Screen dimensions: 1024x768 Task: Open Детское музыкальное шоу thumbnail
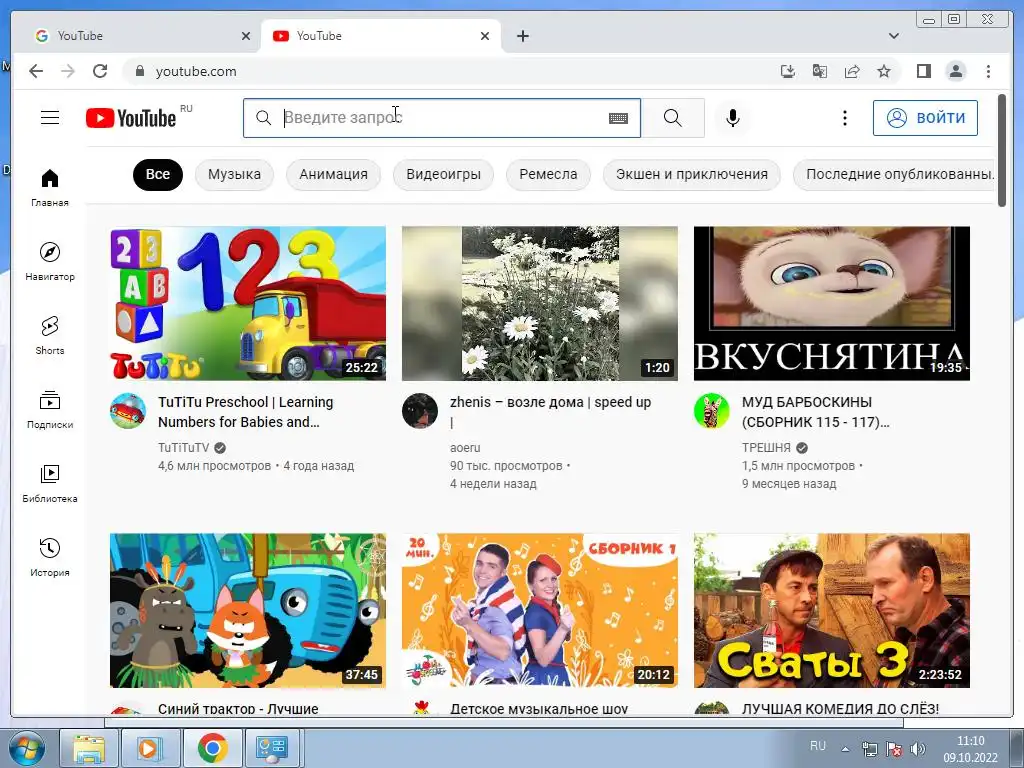point(539,611)
